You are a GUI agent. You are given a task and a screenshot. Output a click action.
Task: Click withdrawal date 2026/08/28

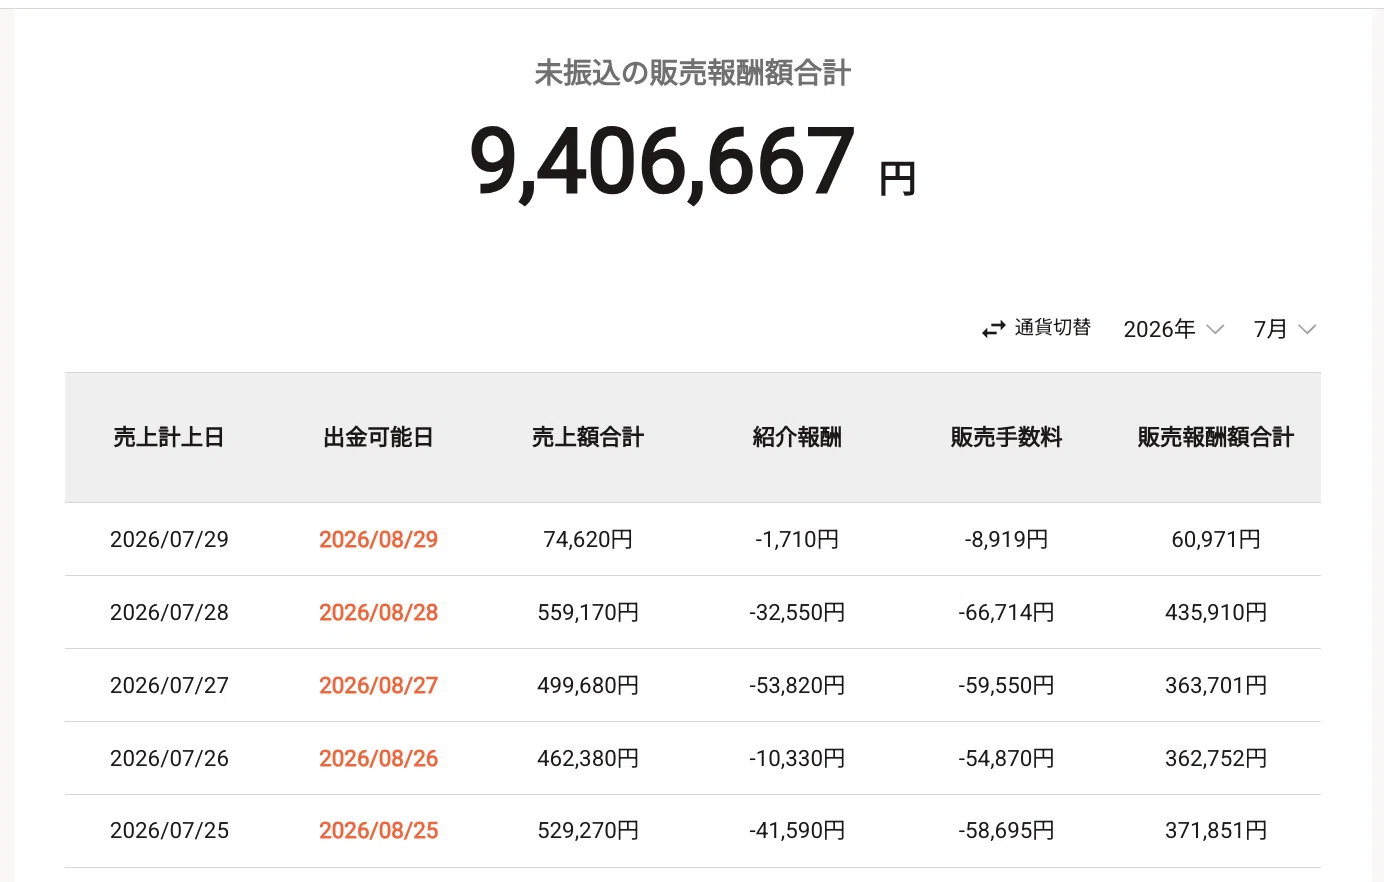[378, 612]
